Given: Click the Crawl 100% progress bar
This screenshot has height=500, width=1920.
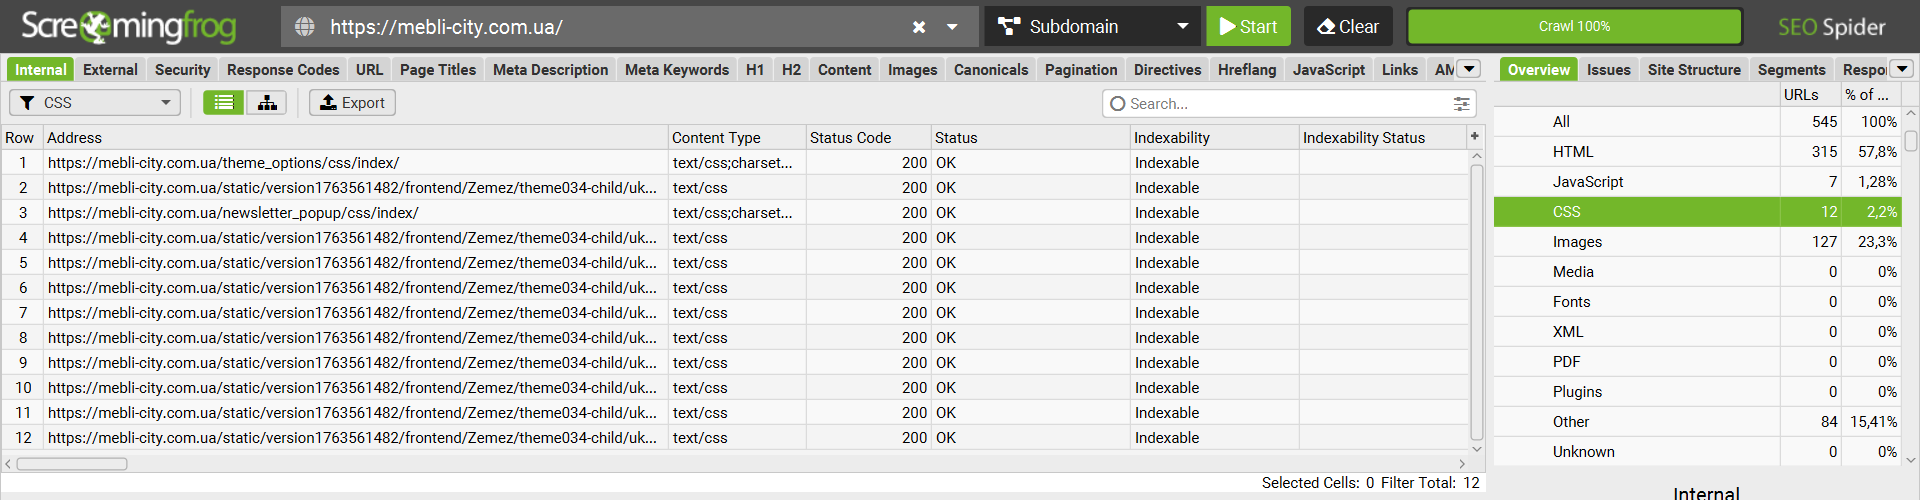Looking at the screenshot, I should [1574, 27].
